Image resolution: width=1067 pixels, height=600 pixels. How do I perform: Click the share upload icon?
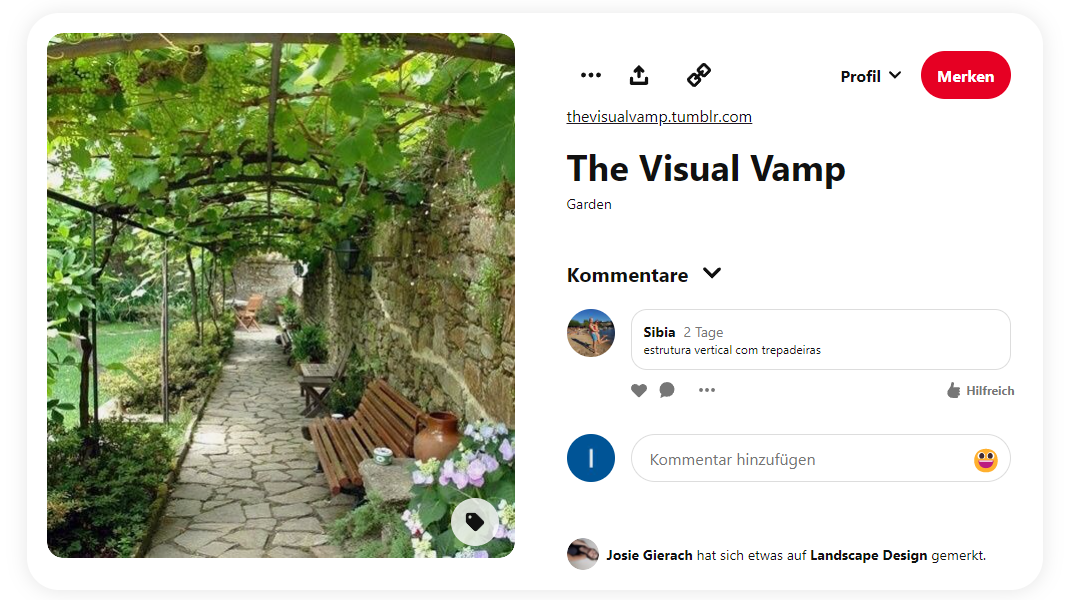coord(639,75)
